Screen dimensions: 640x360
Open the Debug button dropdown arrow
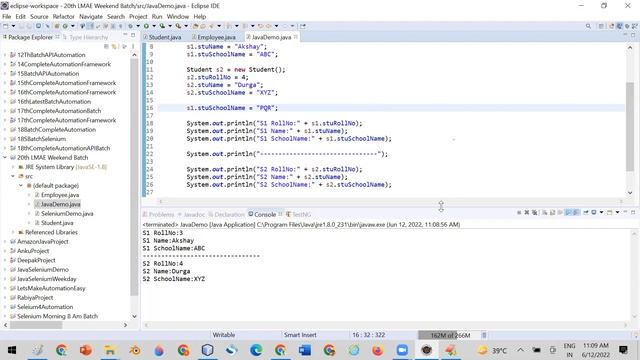138,26
